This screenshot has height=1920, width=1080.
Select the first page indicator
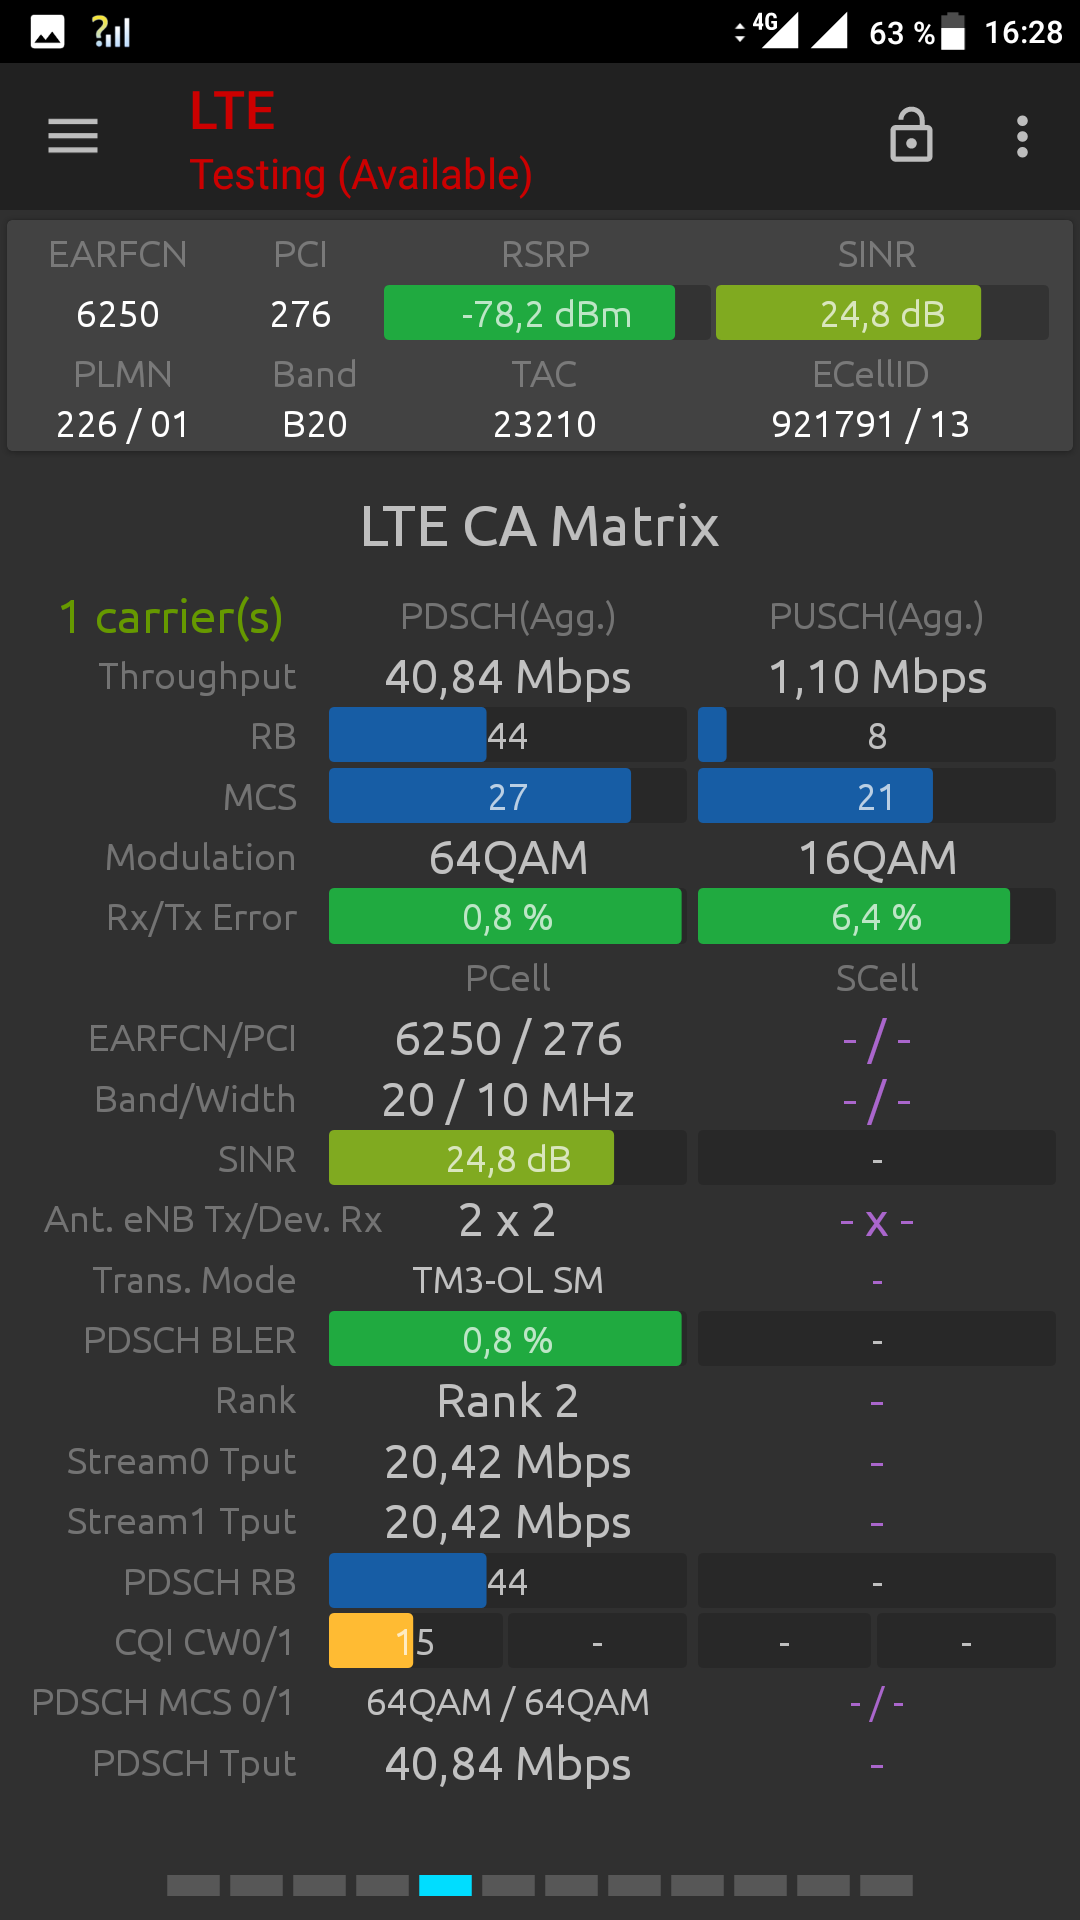tap(193, 1885)
